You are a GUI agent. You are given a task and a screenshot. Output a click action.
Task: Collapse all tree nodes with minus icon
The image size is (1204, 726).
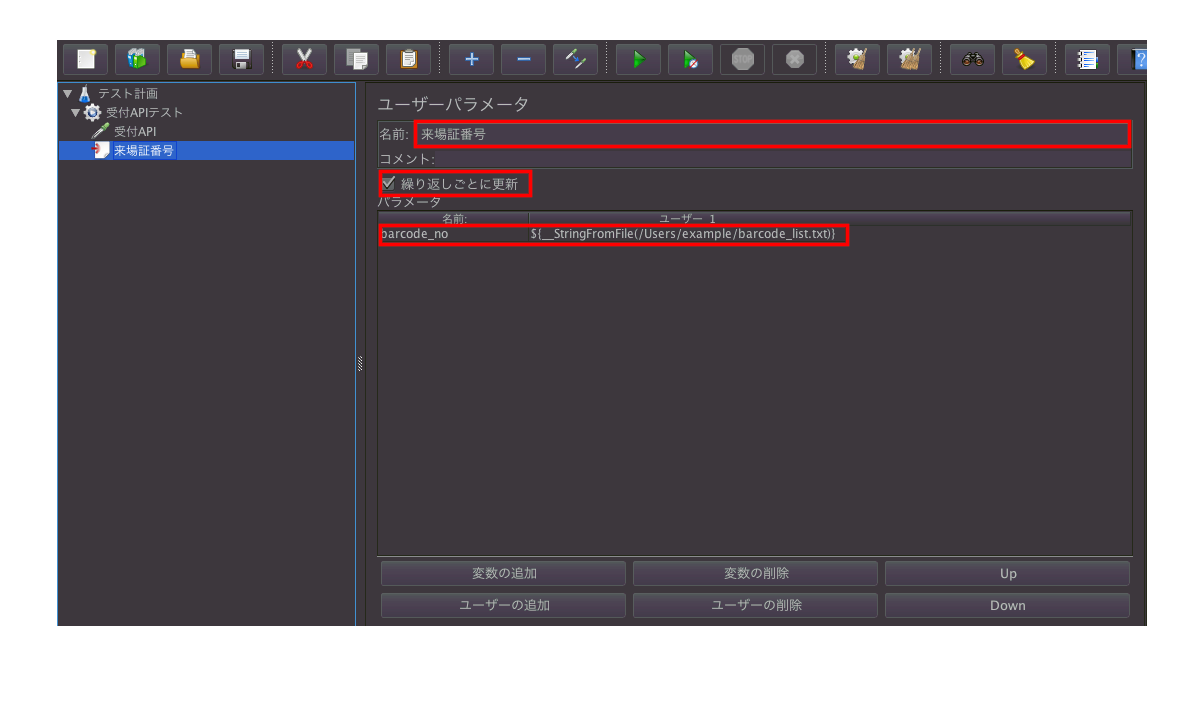click(x=523, y=59)
